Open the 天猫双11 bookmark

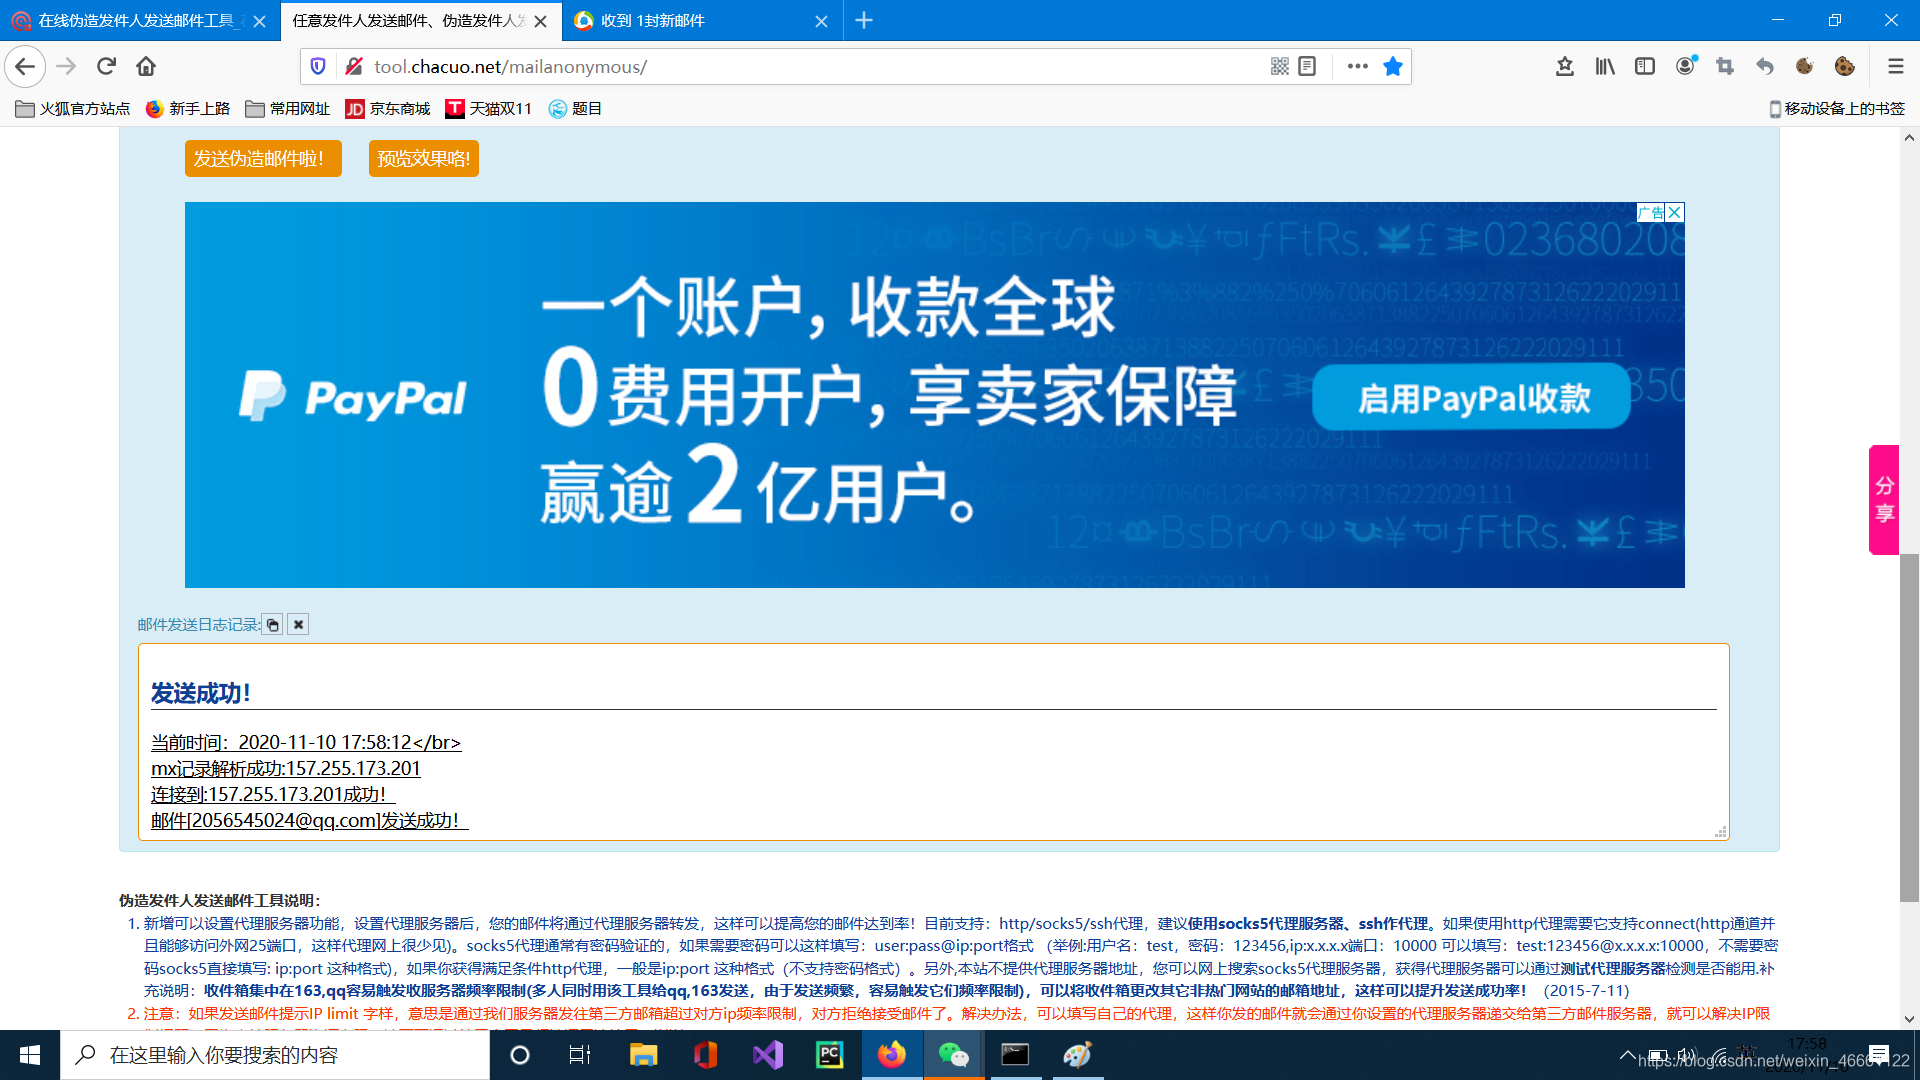click(489, 108)
